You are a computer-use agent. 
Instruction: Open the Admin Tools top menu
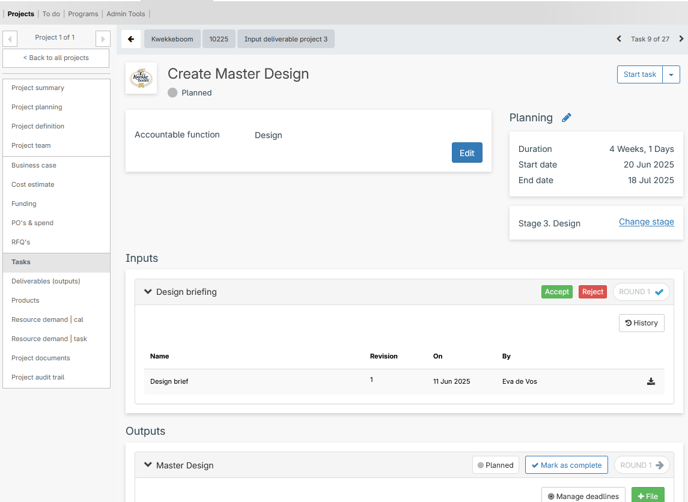coord(125,14)
